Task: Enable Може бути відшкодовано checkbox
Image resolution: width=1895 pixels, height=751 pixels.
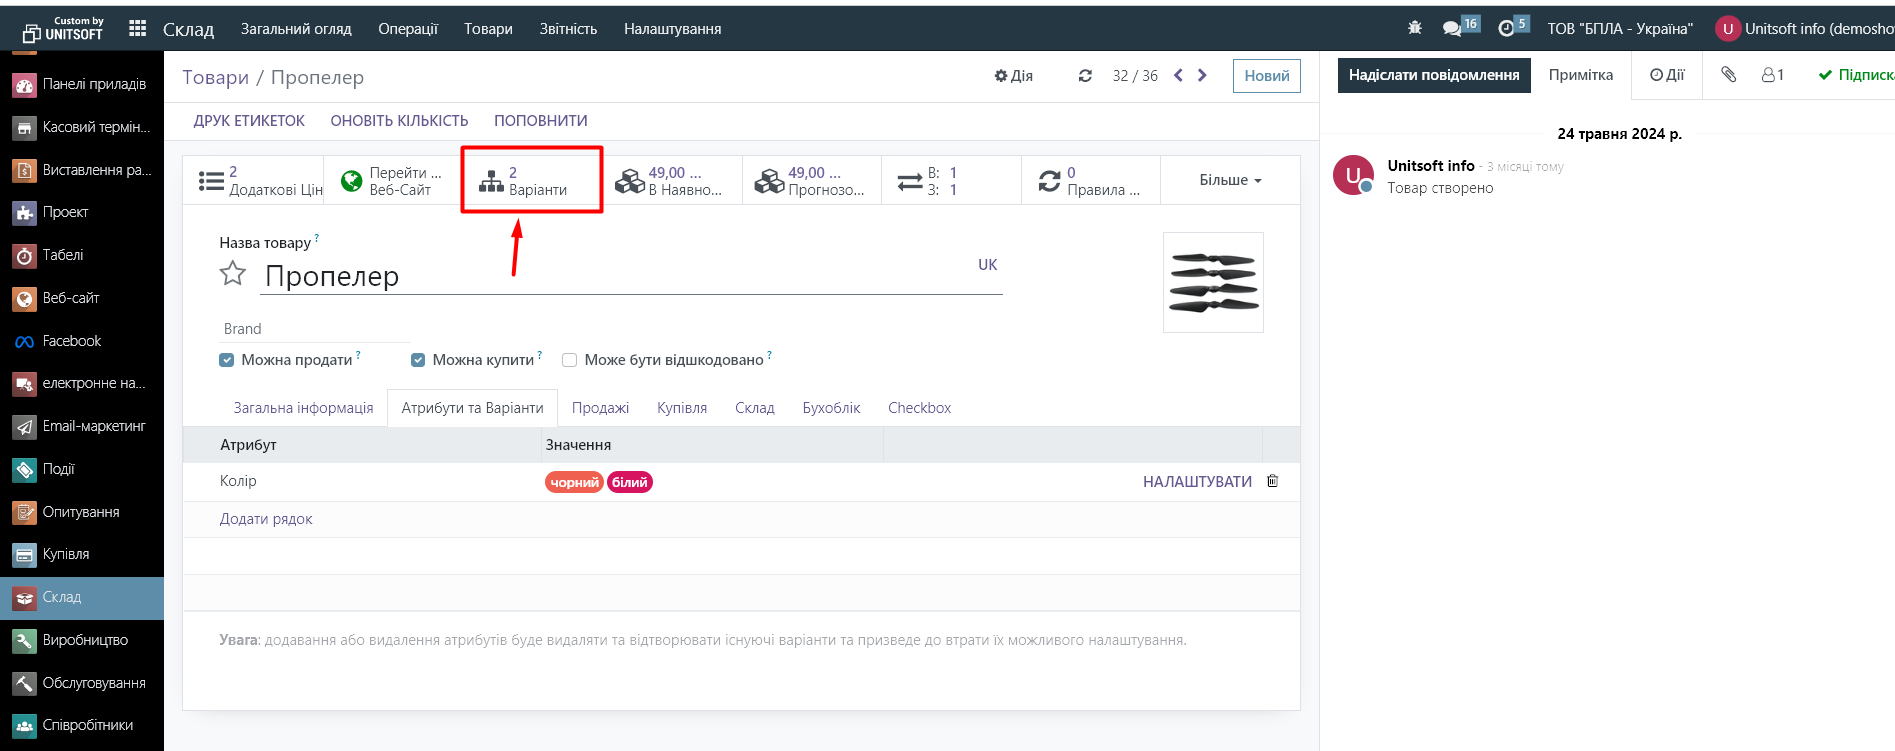Action: pos(570,360)
